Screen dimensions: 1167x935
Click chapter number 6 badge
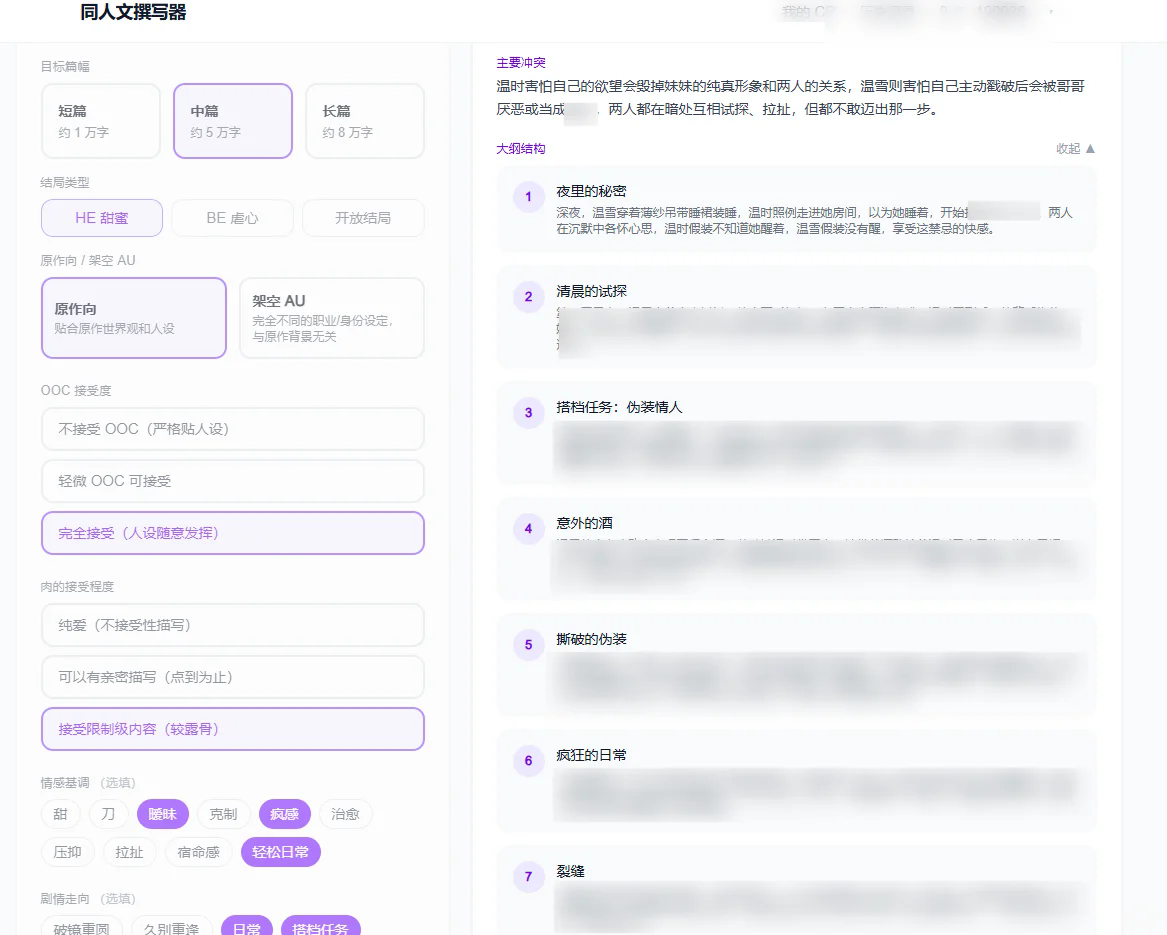[x=528, y=761]
